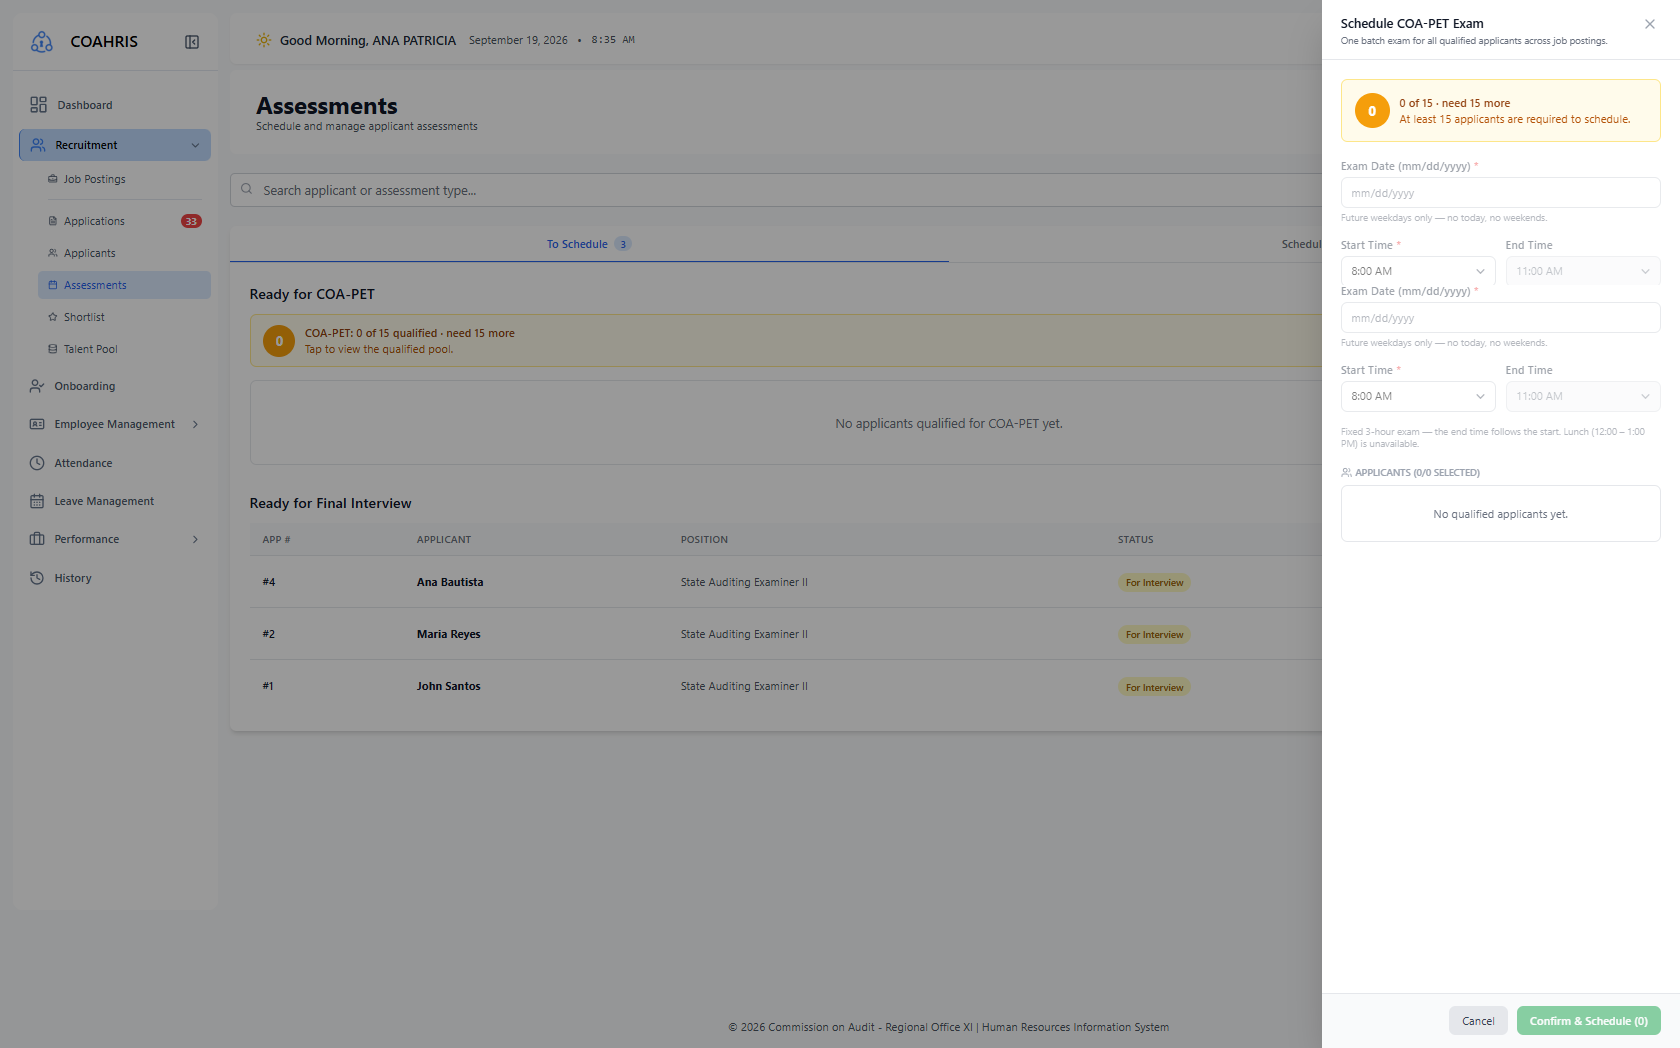Click For Interview status of John Santos
Screen dimensions: 1680x1048
1154,688
